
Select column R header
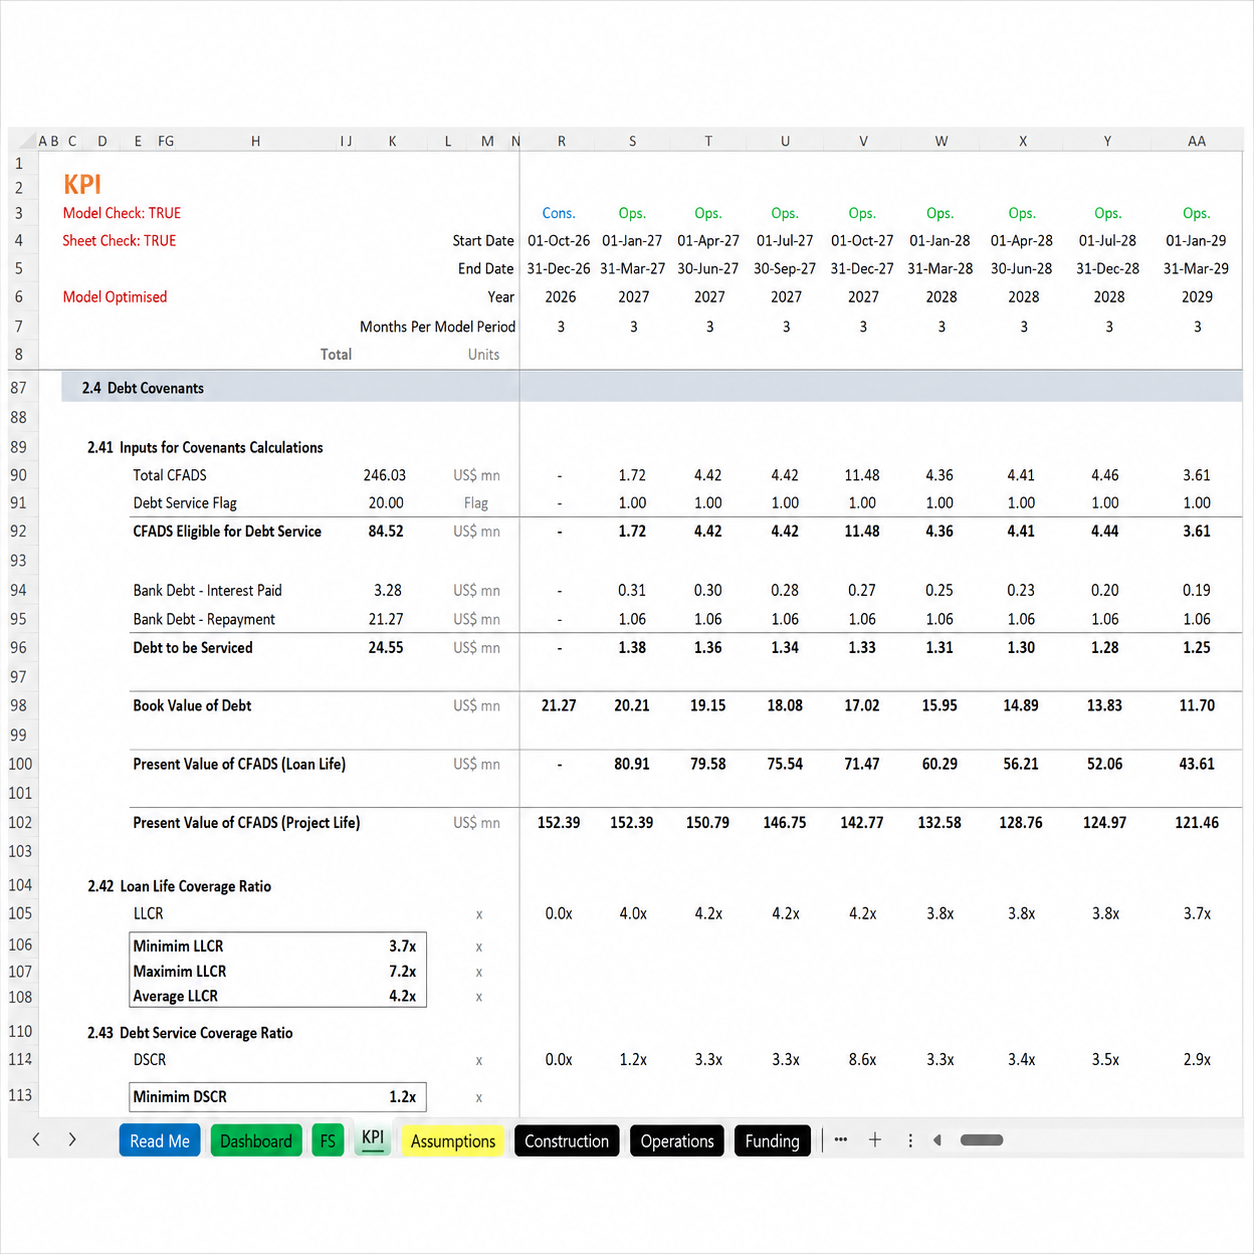[561, 141]
